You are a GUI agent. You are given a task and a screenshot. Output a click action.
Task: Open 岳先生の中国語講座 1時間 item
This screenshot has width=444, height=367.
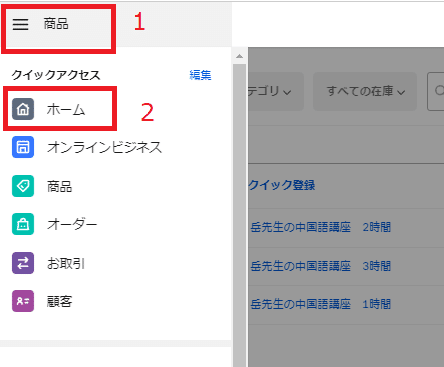(x=320, y=304)
